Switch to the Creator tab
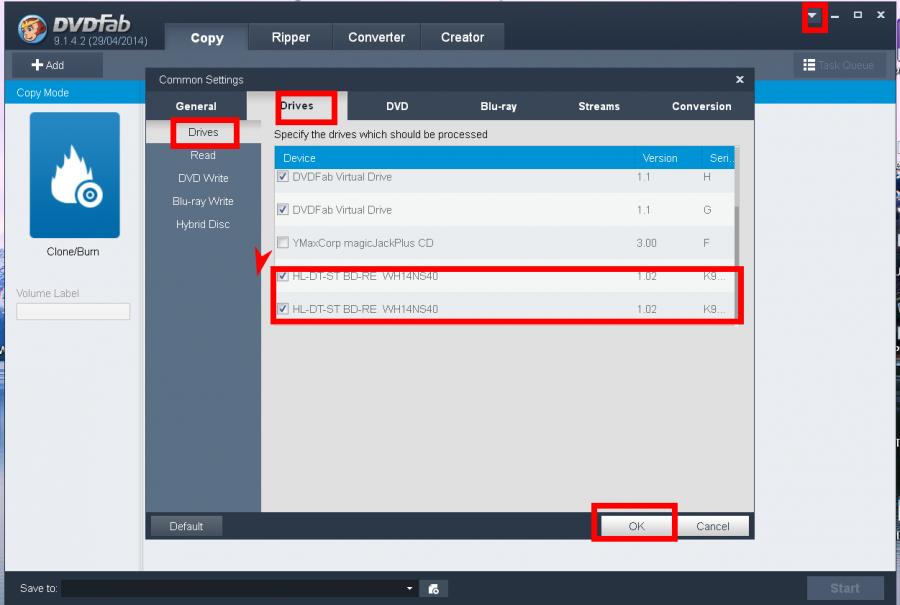This screenshot has width=900, height=605. click(462, 37)
